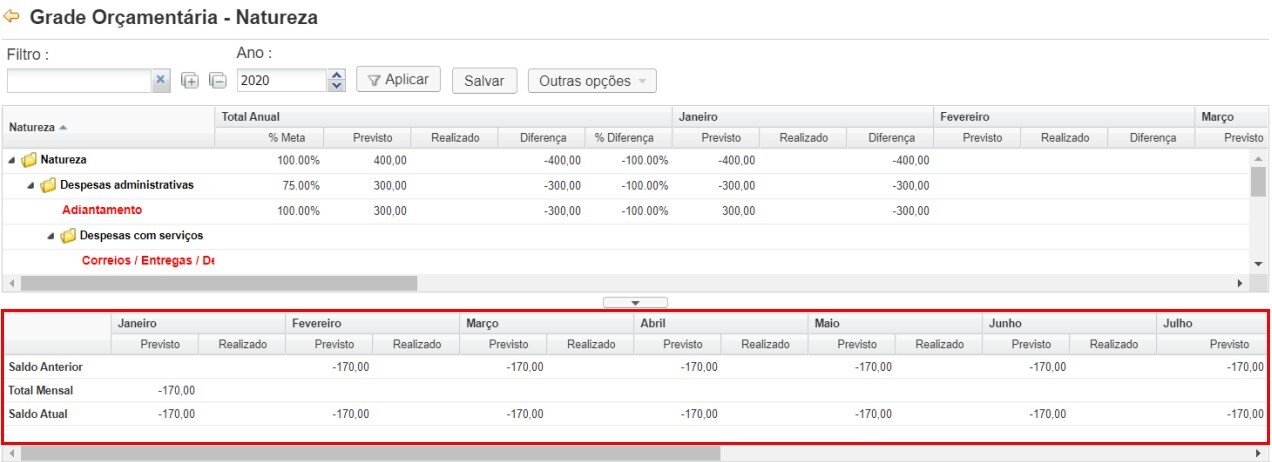The width and height of the screenshot is (1272, 462).
Task: Click the top grid's scroll-right arrow
Action: point(1241,284)
